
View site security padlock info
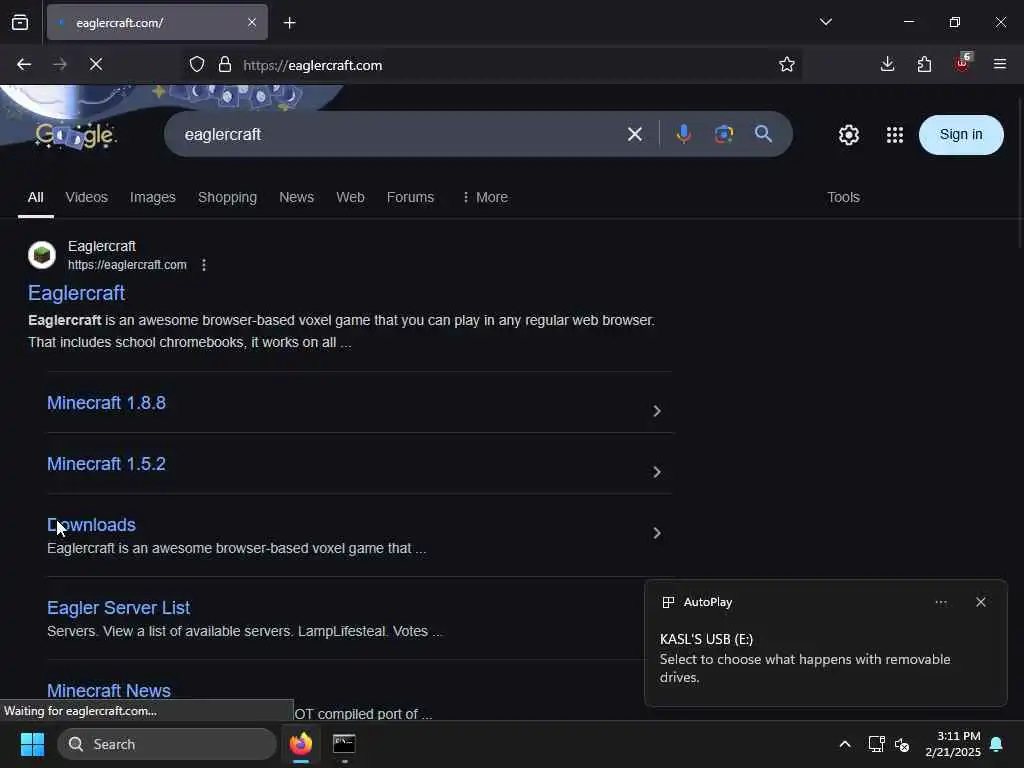225,65
